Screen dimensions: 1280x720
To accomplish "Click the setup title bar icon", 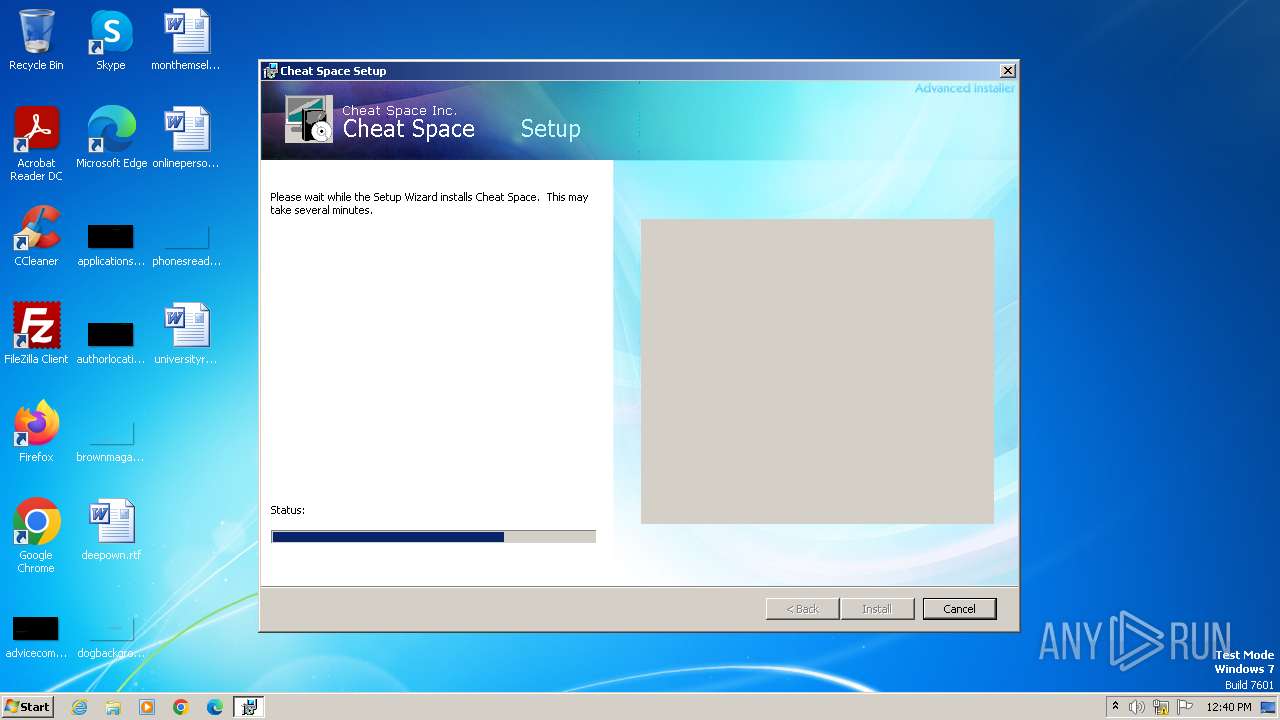I will [x=270, y=71].
